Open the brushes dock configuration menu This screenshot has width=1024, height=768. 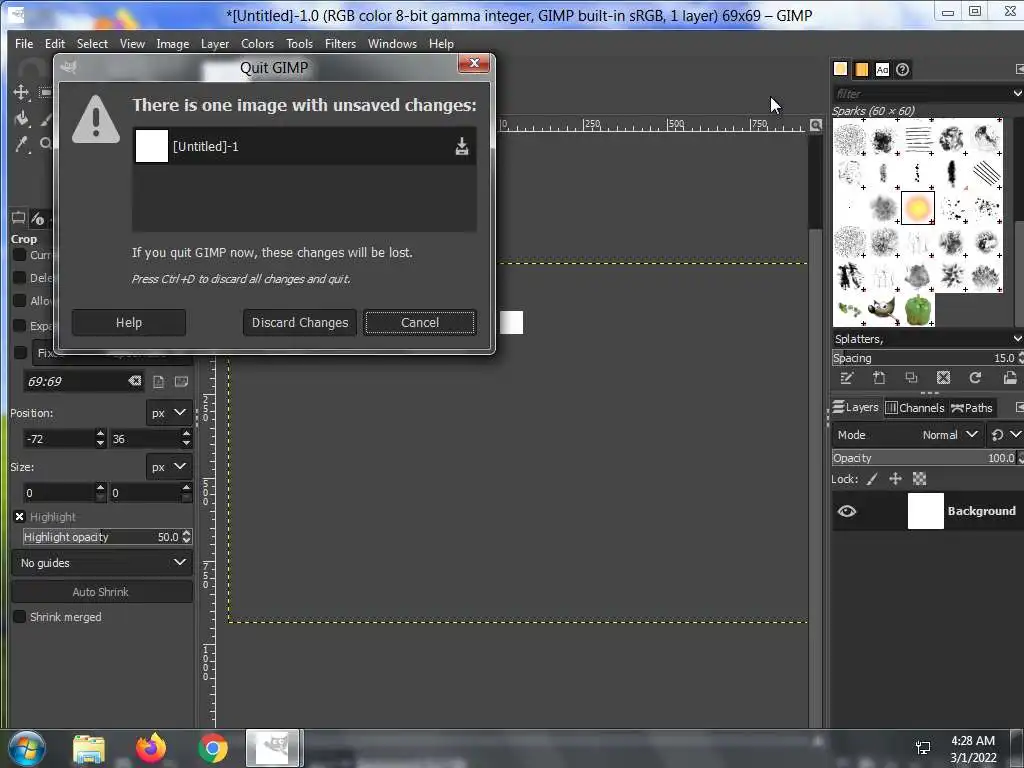pos(1019,69)
